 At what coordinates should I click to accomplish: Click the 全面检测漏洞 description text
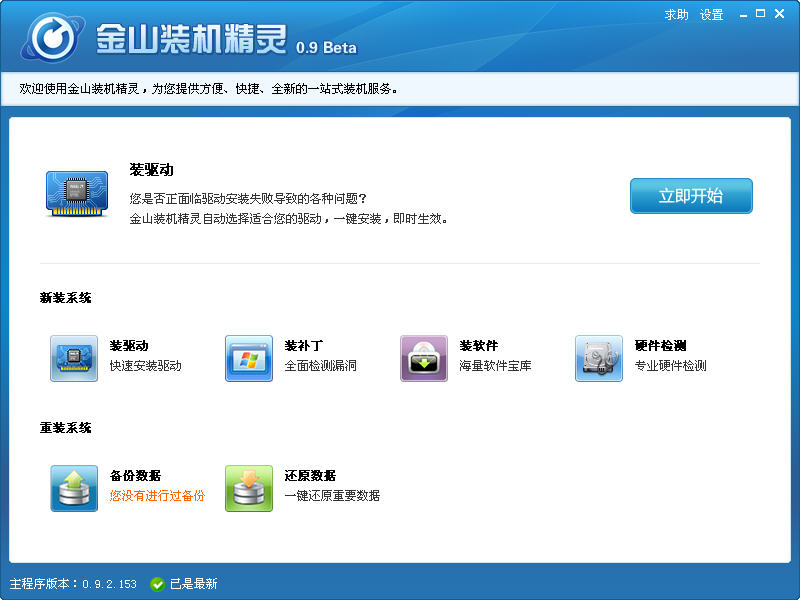click(x=320, y=366)
